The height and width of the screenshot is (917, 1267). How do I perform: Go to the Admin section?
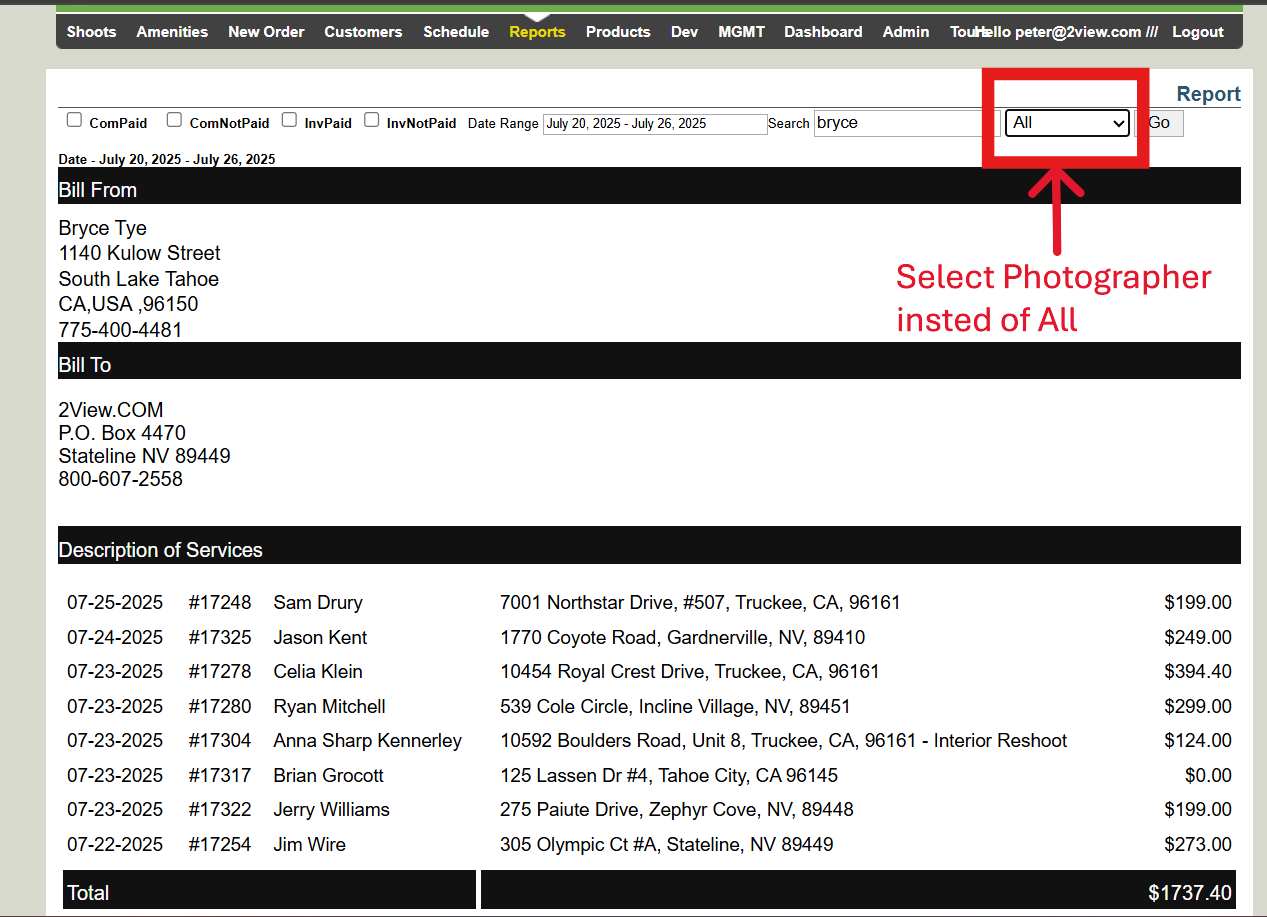[905, 32]
